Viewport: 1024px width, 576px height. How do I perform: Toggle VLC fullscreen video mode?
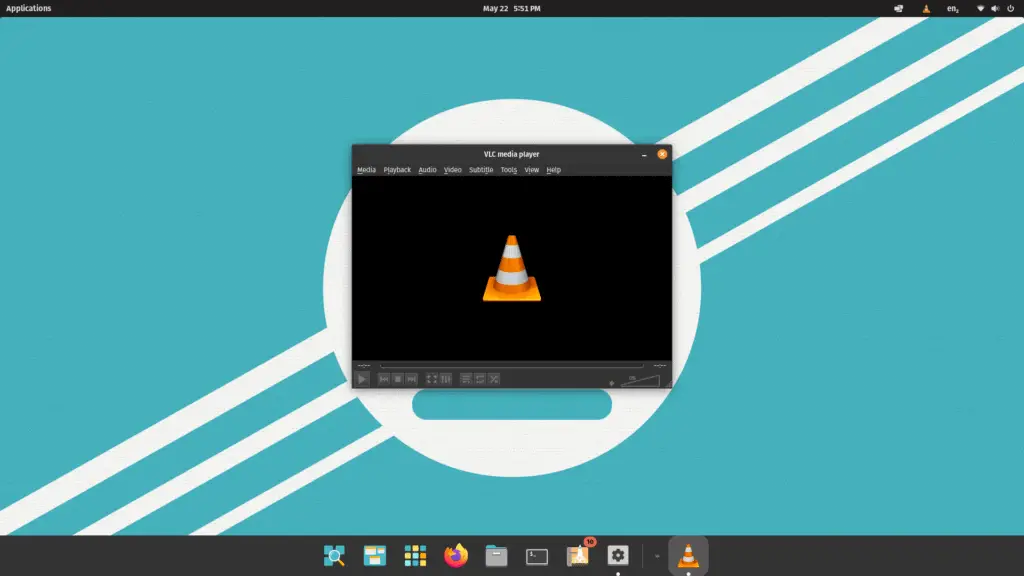(432, 379)
